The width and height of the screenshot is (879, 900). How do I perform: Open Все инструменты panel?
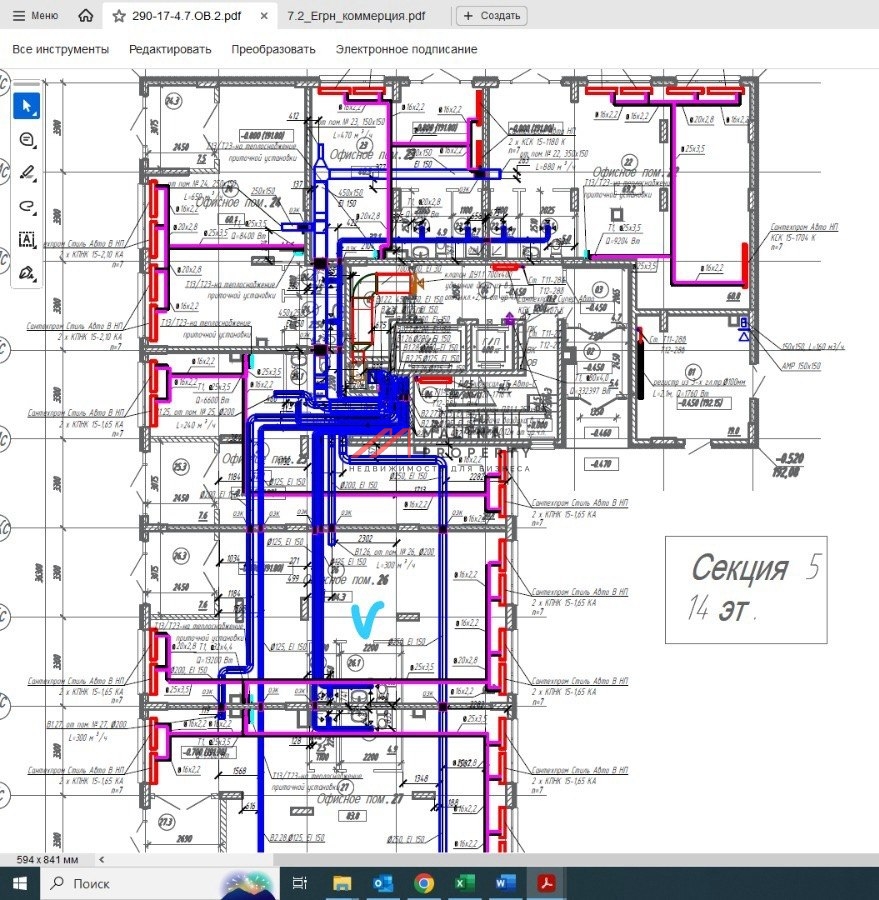60,49
